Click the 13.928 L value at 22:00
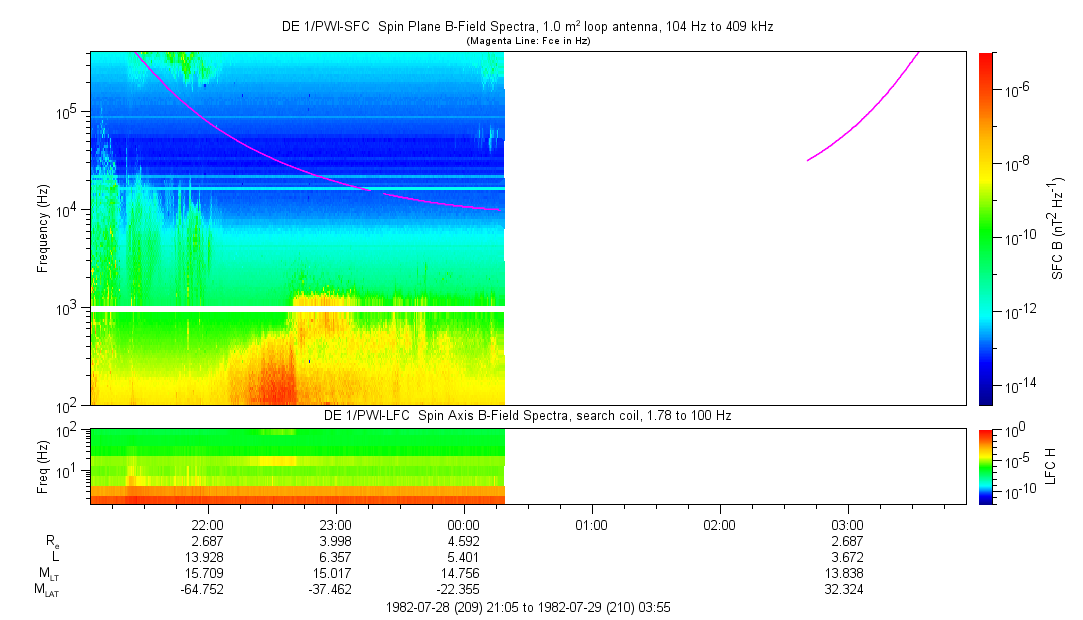This screenshot has width=1083, height=620. [x=207, y=557]
